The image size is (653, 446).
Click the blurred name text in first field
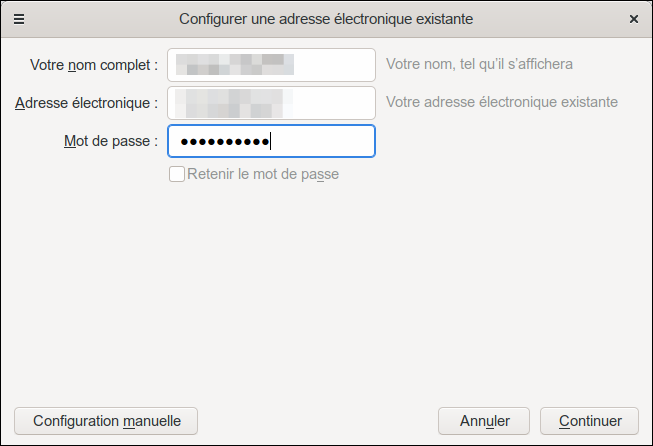(x=235, y=65)
